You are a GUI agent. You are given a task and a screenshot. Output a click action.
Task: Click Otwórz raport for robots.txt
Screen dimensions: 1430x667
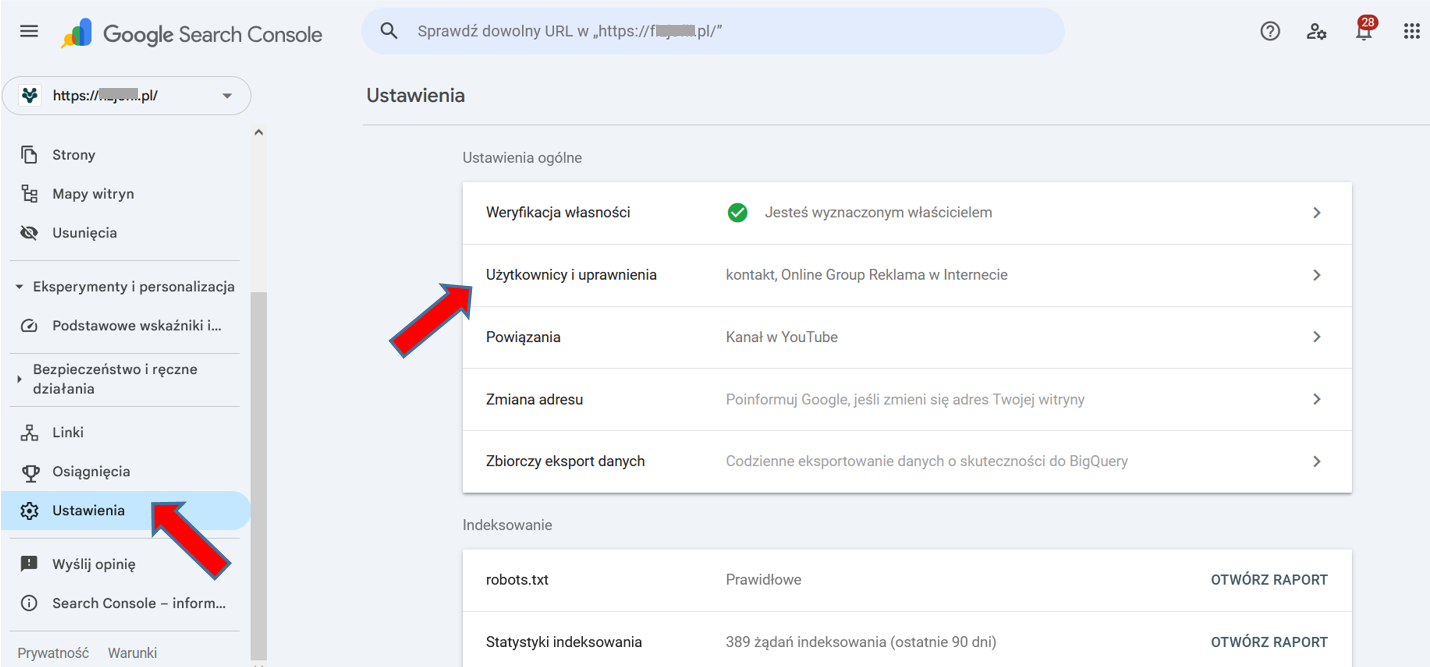1268,580
